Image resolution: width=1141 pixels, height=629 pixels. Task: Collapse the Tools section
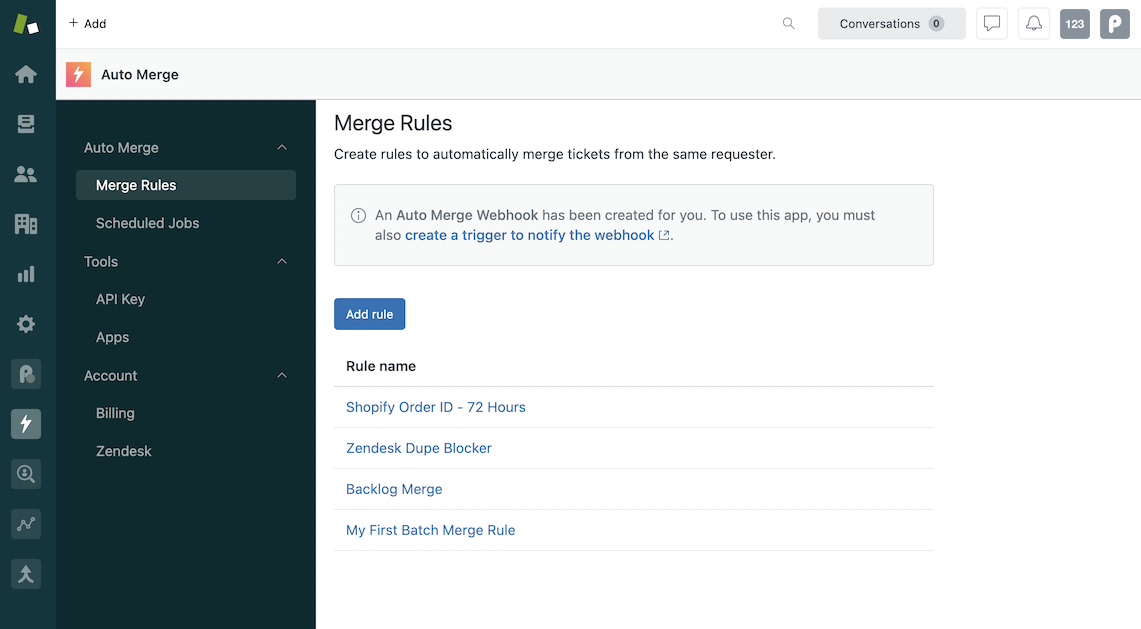pyautogui.click(x=282, y=261)
